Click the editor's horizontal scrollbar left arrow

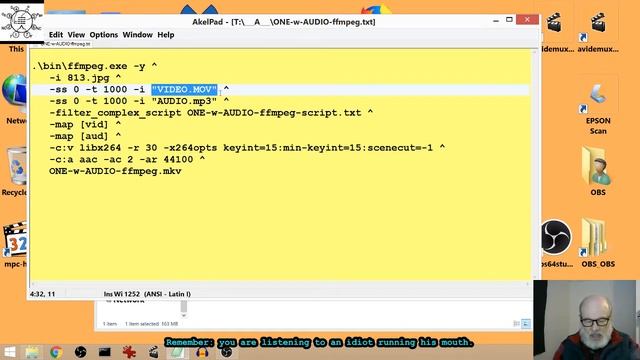point(33,284)
